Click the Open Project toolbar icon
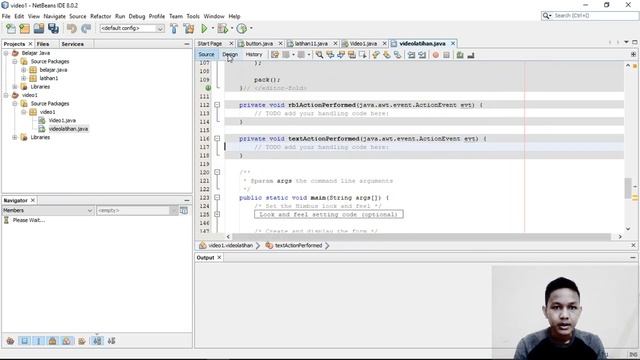Viewport: 640px width, 360px height. click(x=39, y=28)
